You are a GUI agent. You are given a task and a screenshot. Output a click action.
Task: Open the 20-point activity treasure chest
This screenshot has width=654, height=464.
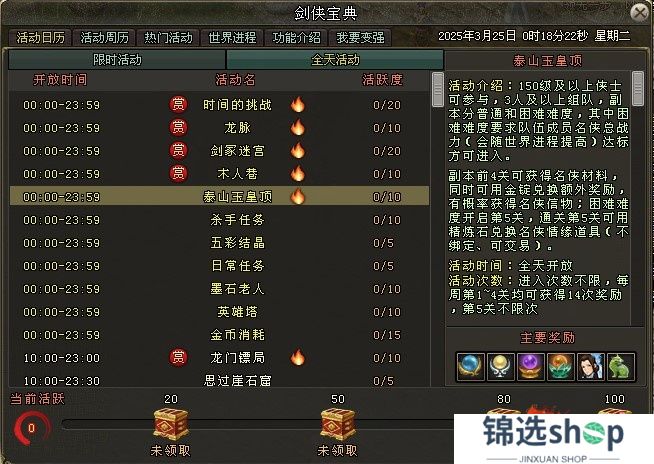point(171,424)
